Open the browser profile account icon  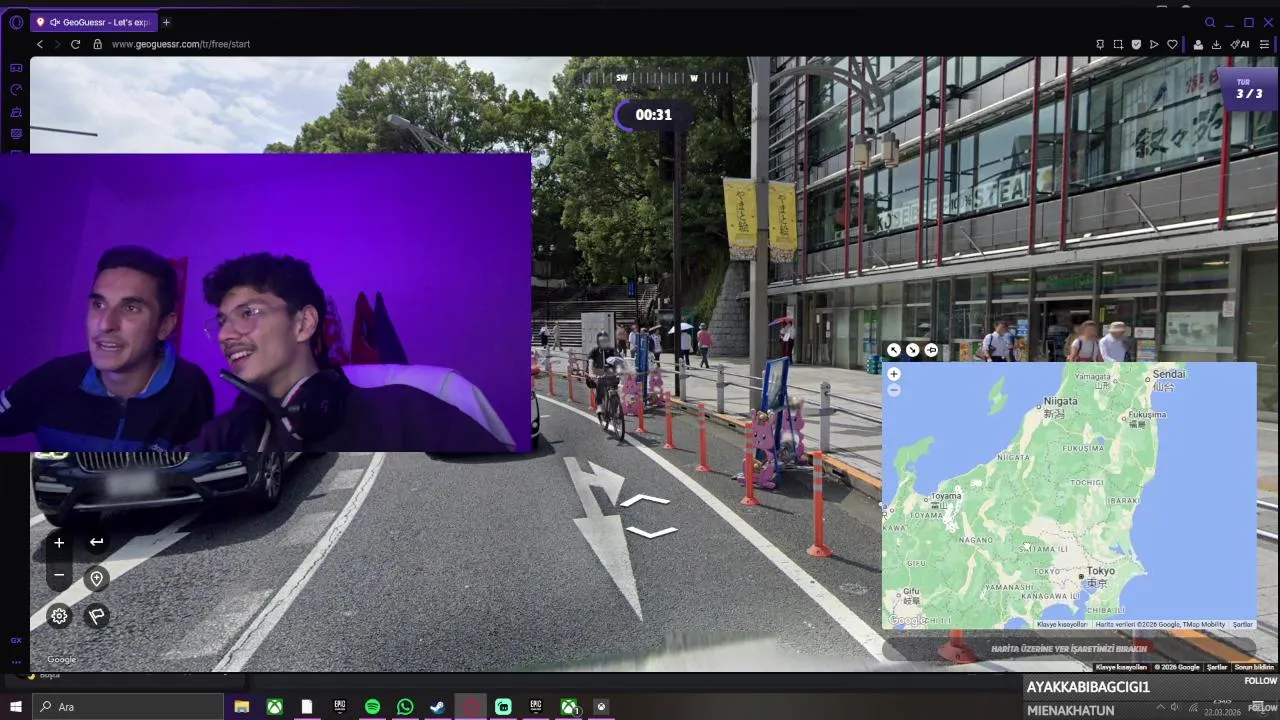pyautogui.click(x=1198, y=44)
